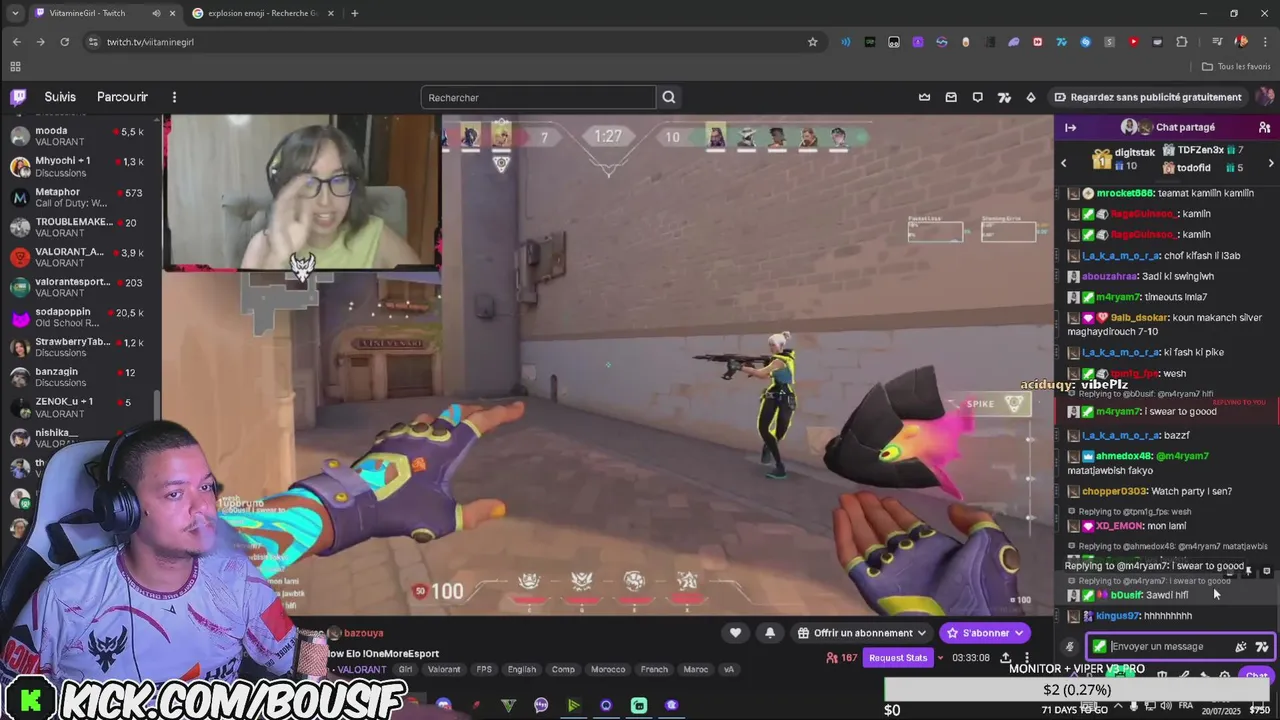
Task: Expand the Request Stats arrow
Action: (941, 658)
